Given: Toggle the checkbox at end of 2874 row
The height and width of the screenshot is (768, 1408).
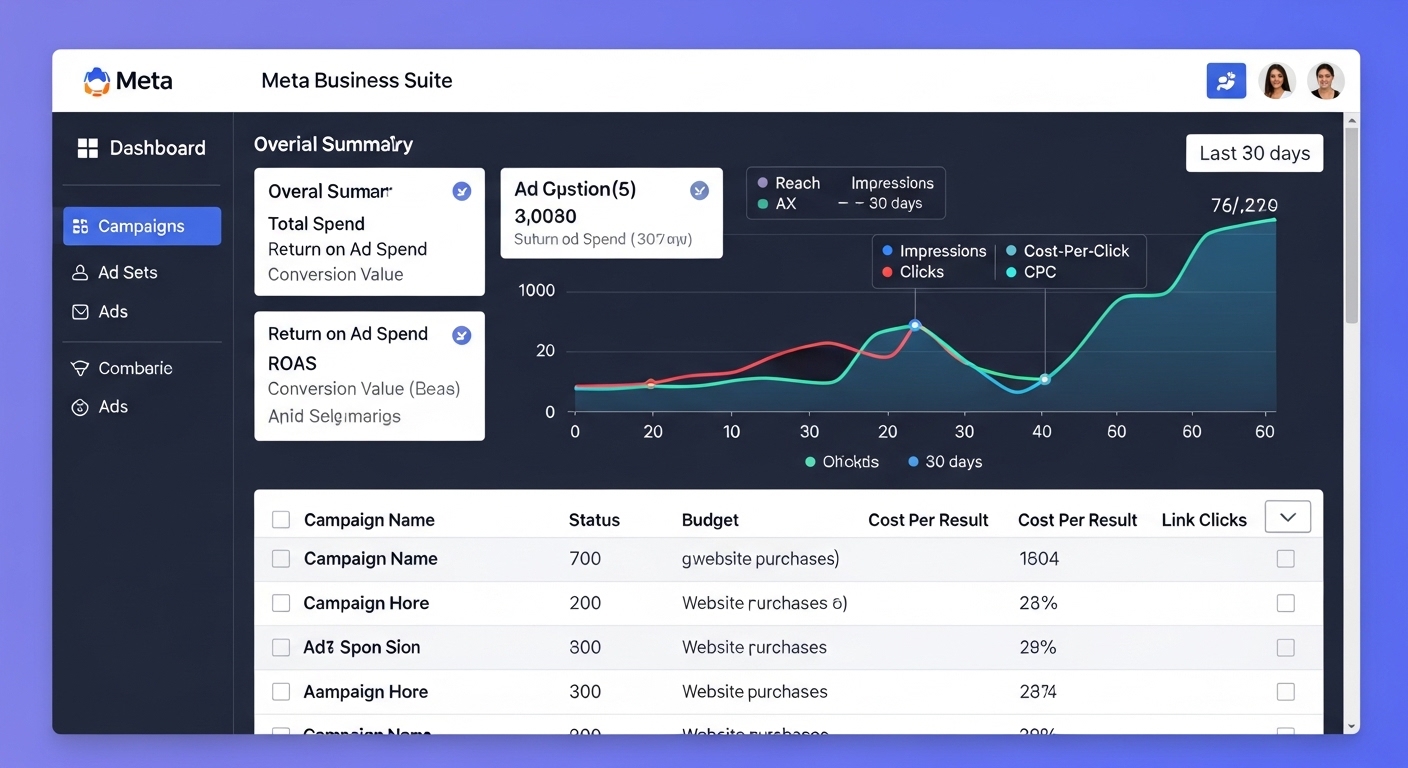Looking at the screenshot, I should click(x=1286, y=692).
